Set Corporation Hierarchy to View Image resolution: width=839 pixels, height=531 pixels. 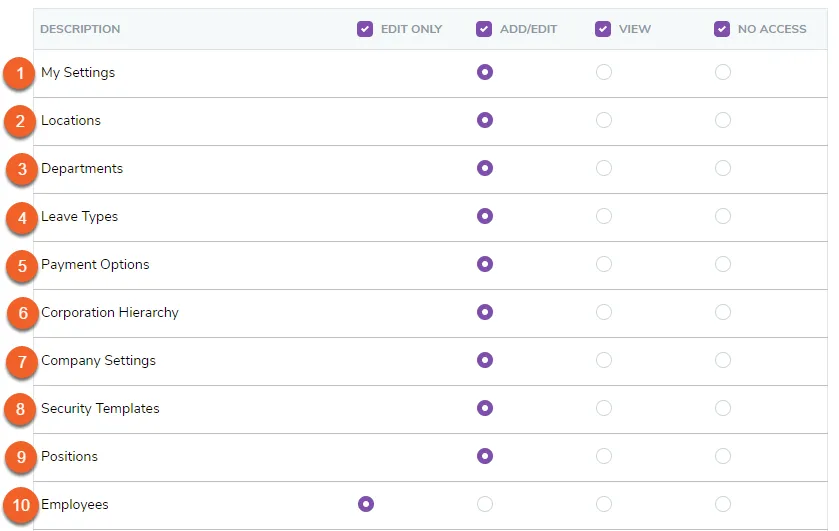coord(604,312)
